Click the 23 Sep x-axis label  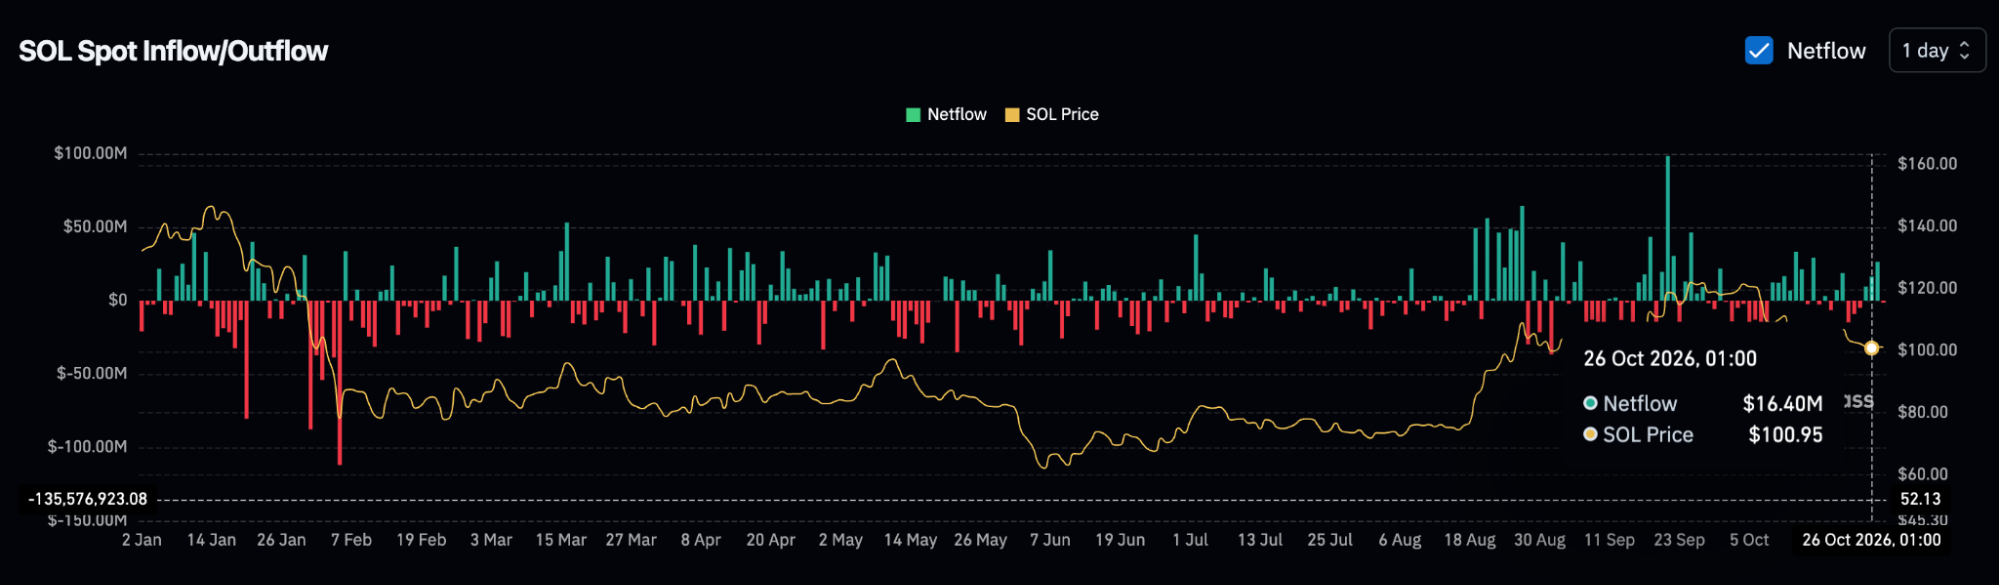[x=1680, y=540]
